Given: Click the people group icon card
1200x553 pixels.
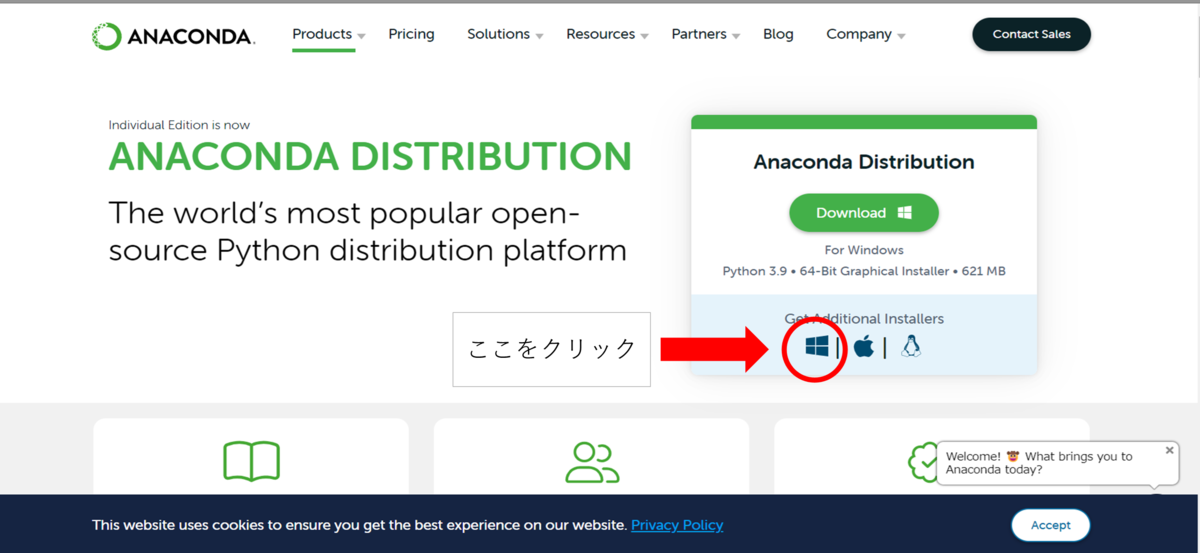Looking at the screenshot, I should click(592, 461).
